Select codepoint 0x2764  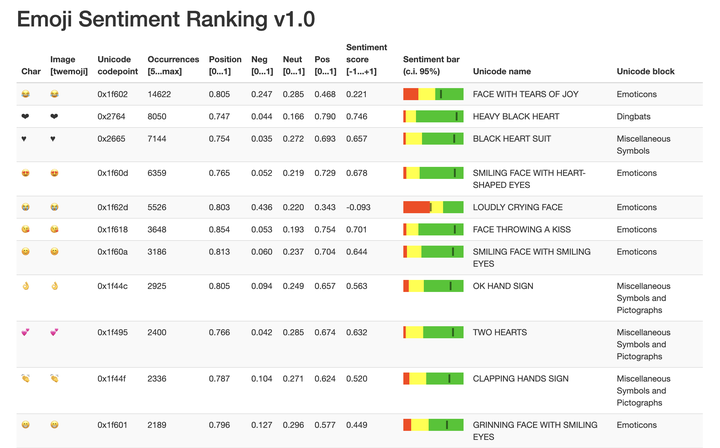pos(111,116)
